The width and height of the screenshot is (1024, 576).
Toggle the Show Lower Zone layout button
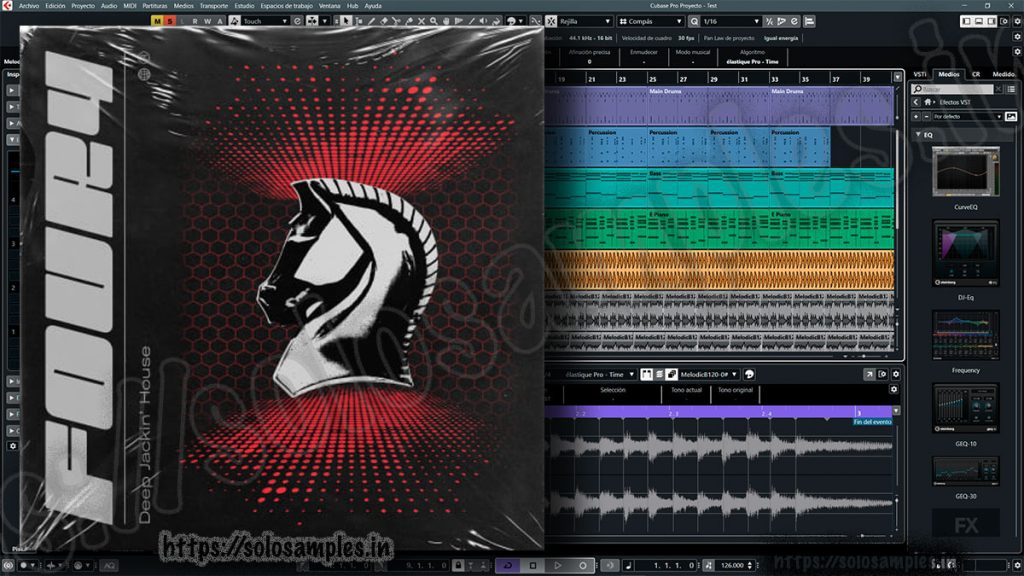point(978,21)
